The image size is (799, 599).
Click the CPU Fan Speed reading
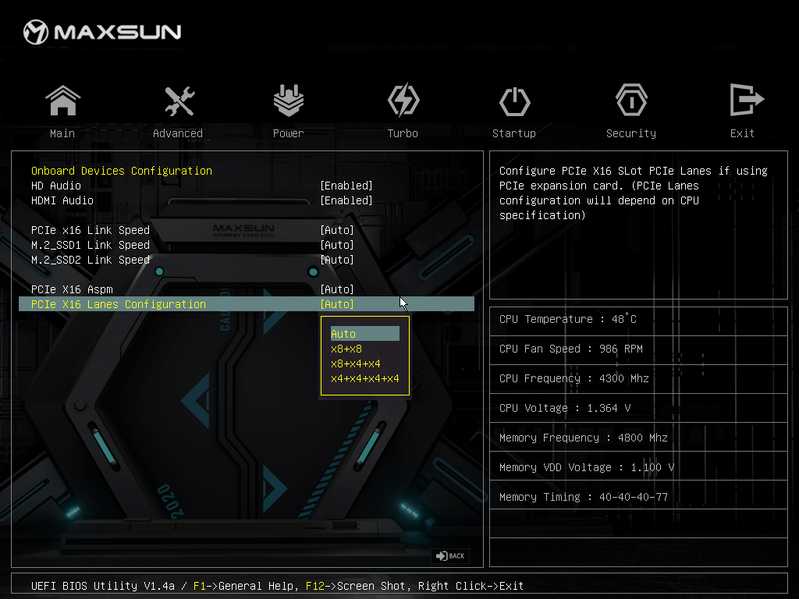(571, 349)
